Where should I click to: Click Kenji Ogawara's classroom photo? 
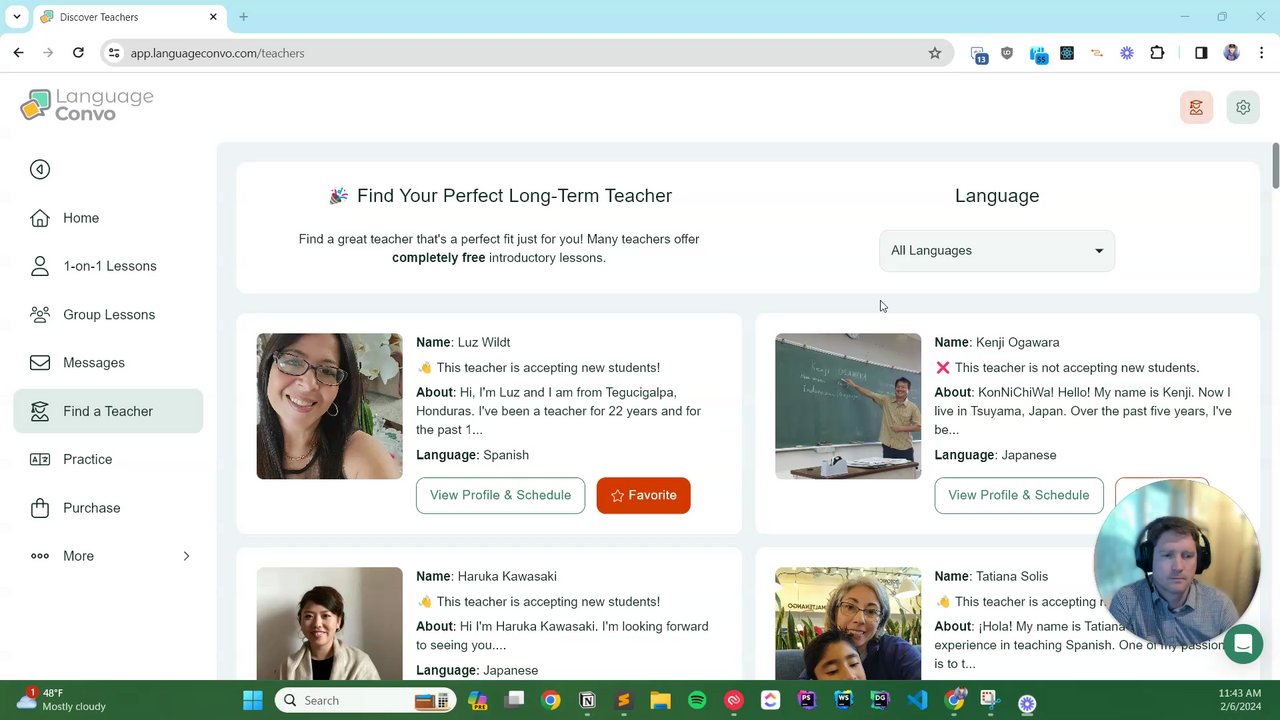coord(848,406)
